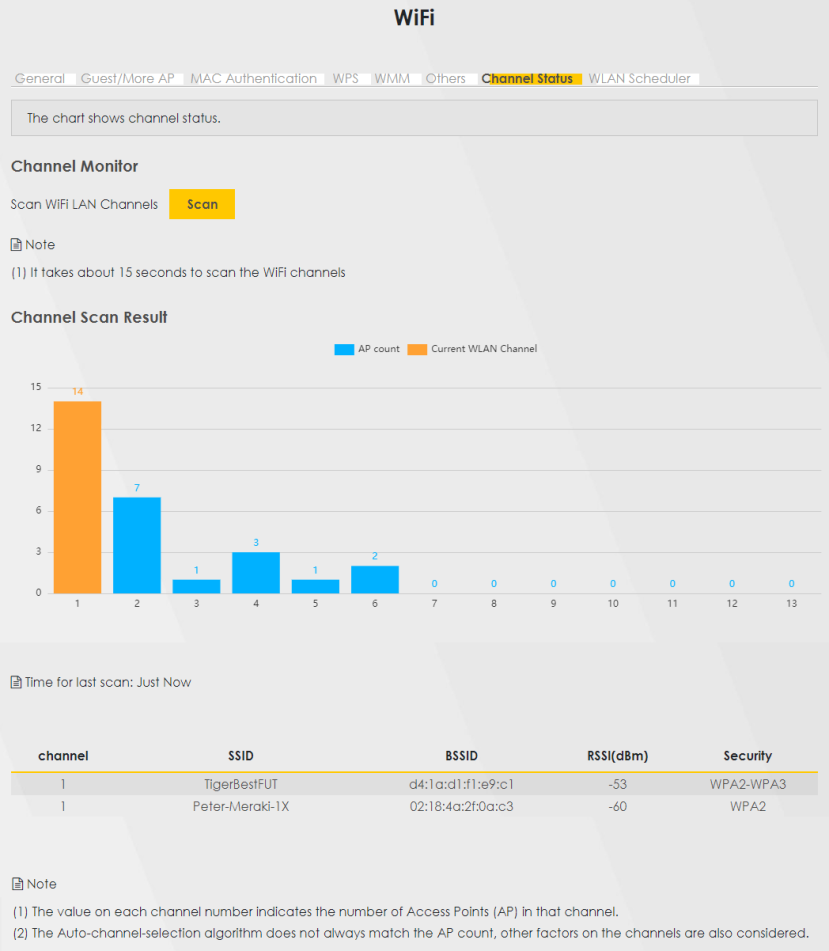This screenshot has width=829, height=951.
Task: Switch to the General tab
Action: tap(40, 79)
